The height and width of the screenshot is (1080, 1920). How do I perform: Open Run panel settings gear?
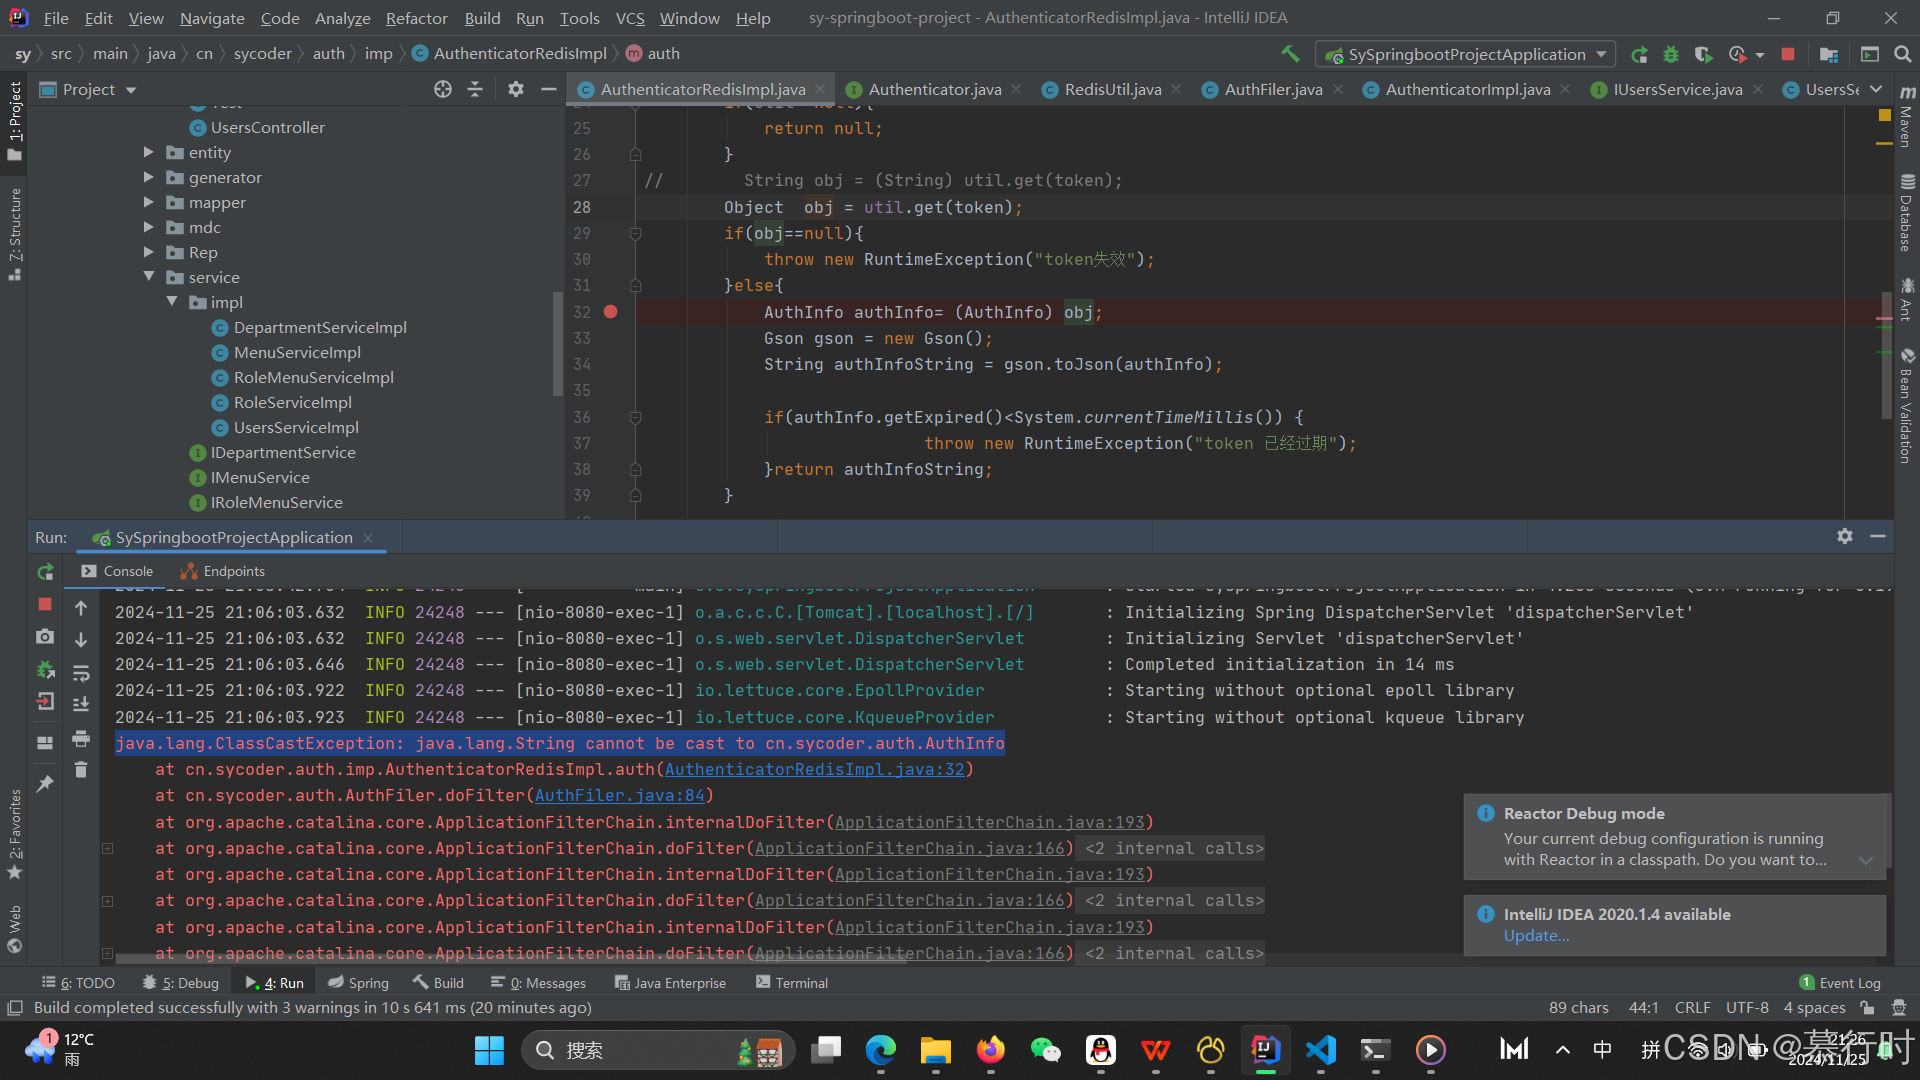tap(1845, 536)
